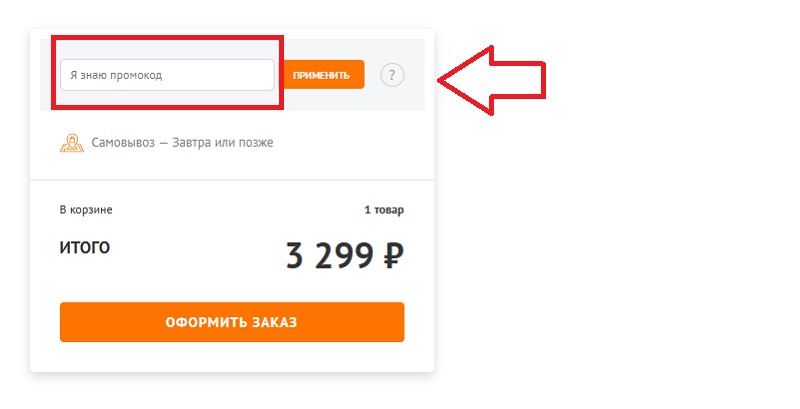Click the divider line above cart summary
This screenshot has height=409, width=800.
tap(232, 180)
